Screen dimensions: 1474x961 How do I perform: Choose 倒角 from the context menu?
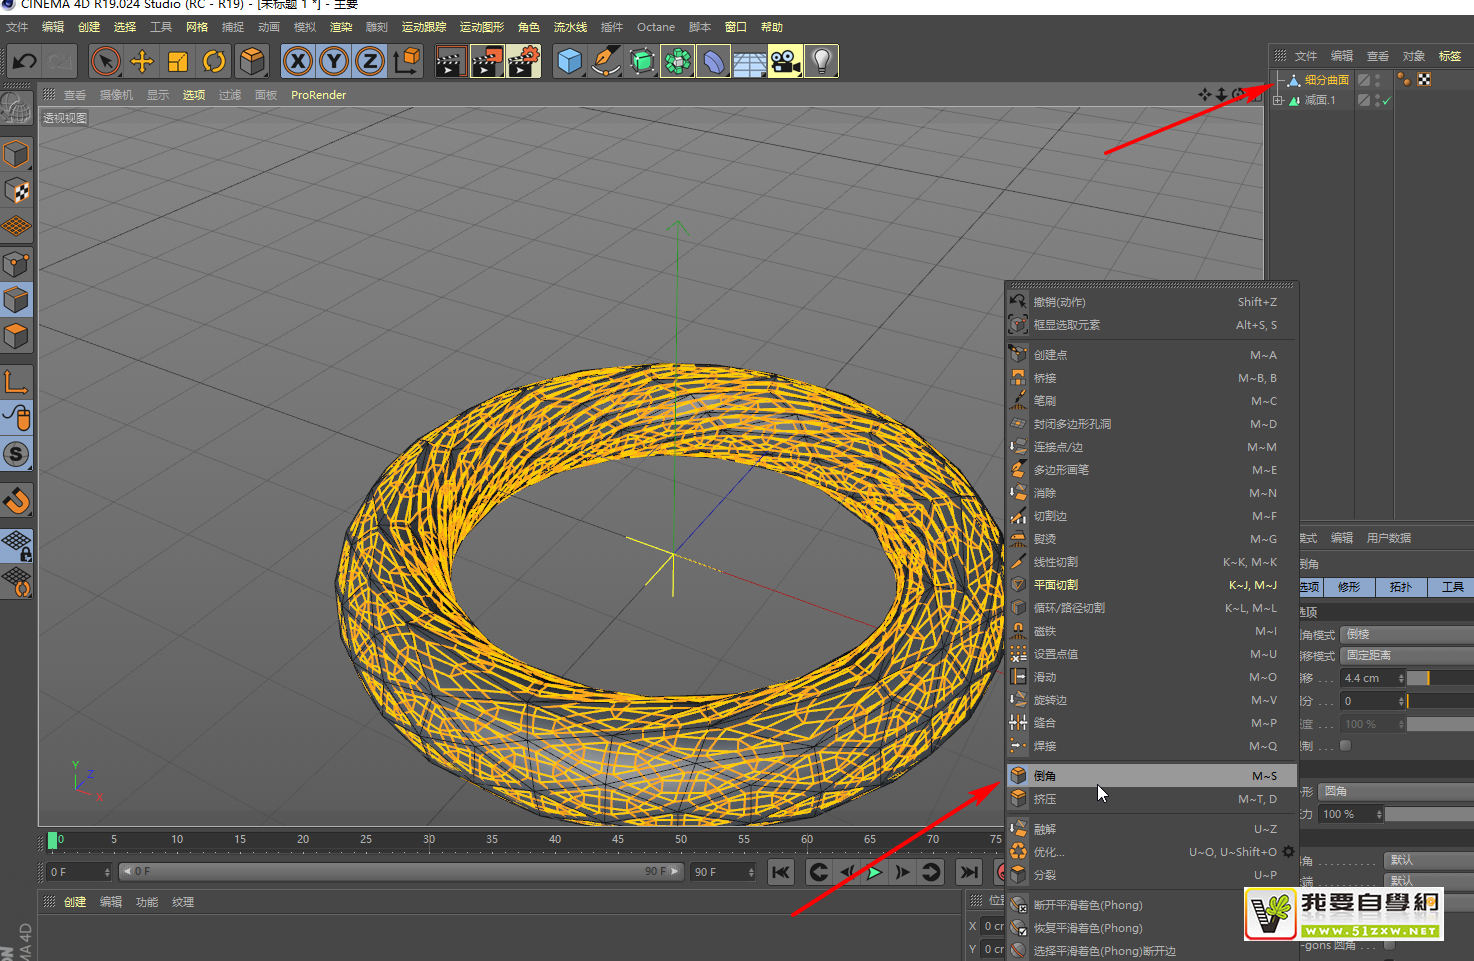tap(1045, 776)
